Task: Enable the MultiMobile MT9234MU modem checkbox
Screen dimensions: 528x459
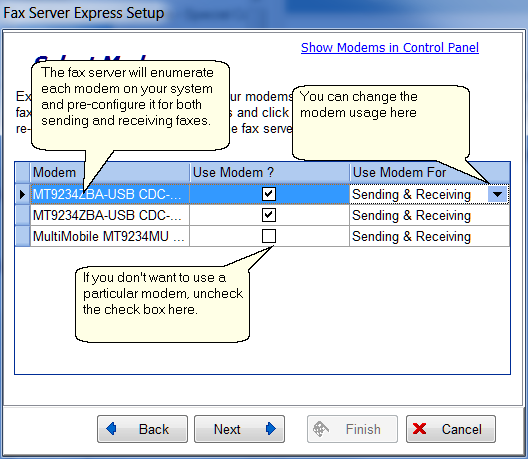Action: click(x=269, y=236)
